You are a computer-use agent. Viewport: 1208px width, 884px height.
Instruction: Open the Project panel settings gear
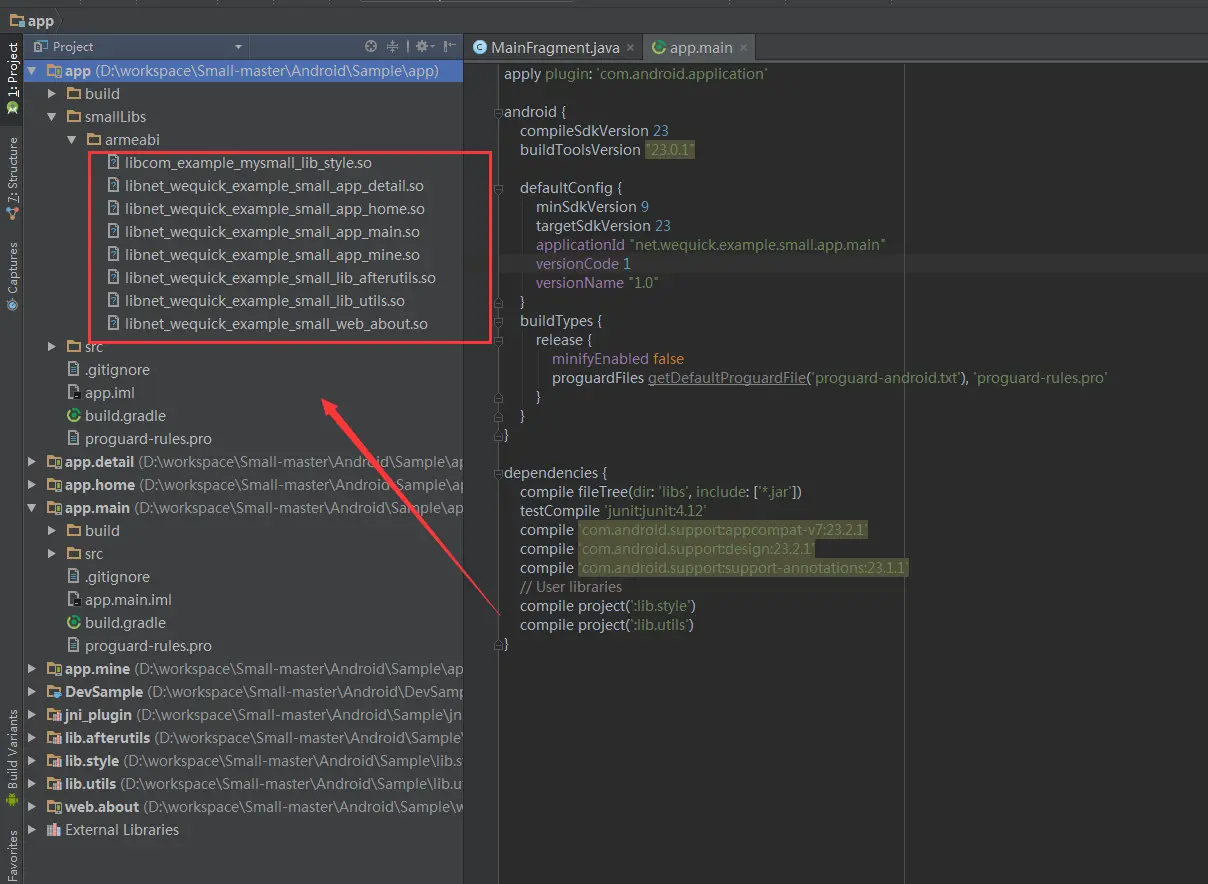[x=423, y=47]
